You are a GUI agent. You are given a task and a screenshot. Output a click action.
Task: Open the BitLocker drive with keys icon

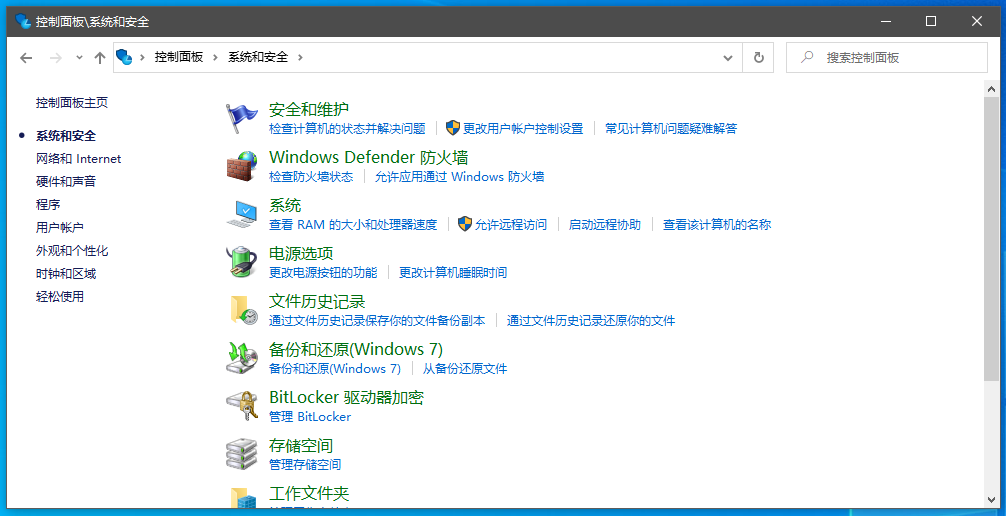tap(241, 406)
